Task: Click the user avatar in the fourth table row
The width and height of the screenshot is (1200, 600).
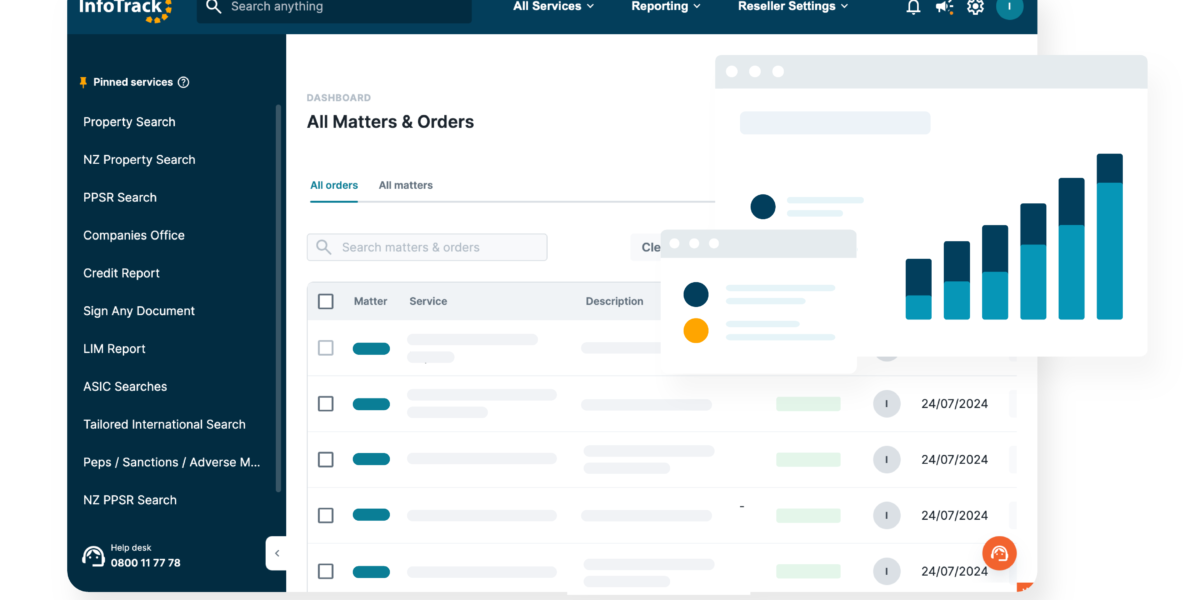Action: tap(887, 515)
